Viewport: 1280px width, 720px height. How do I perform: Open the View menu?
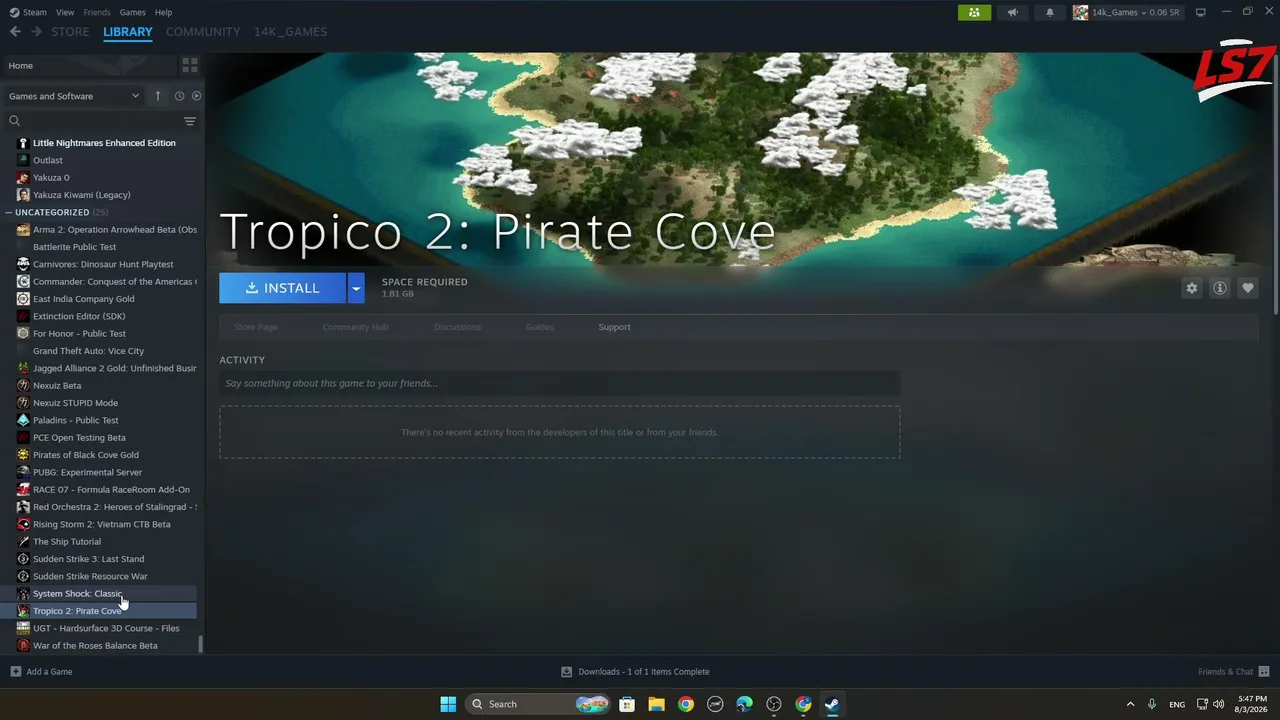[x=65, y=12]
